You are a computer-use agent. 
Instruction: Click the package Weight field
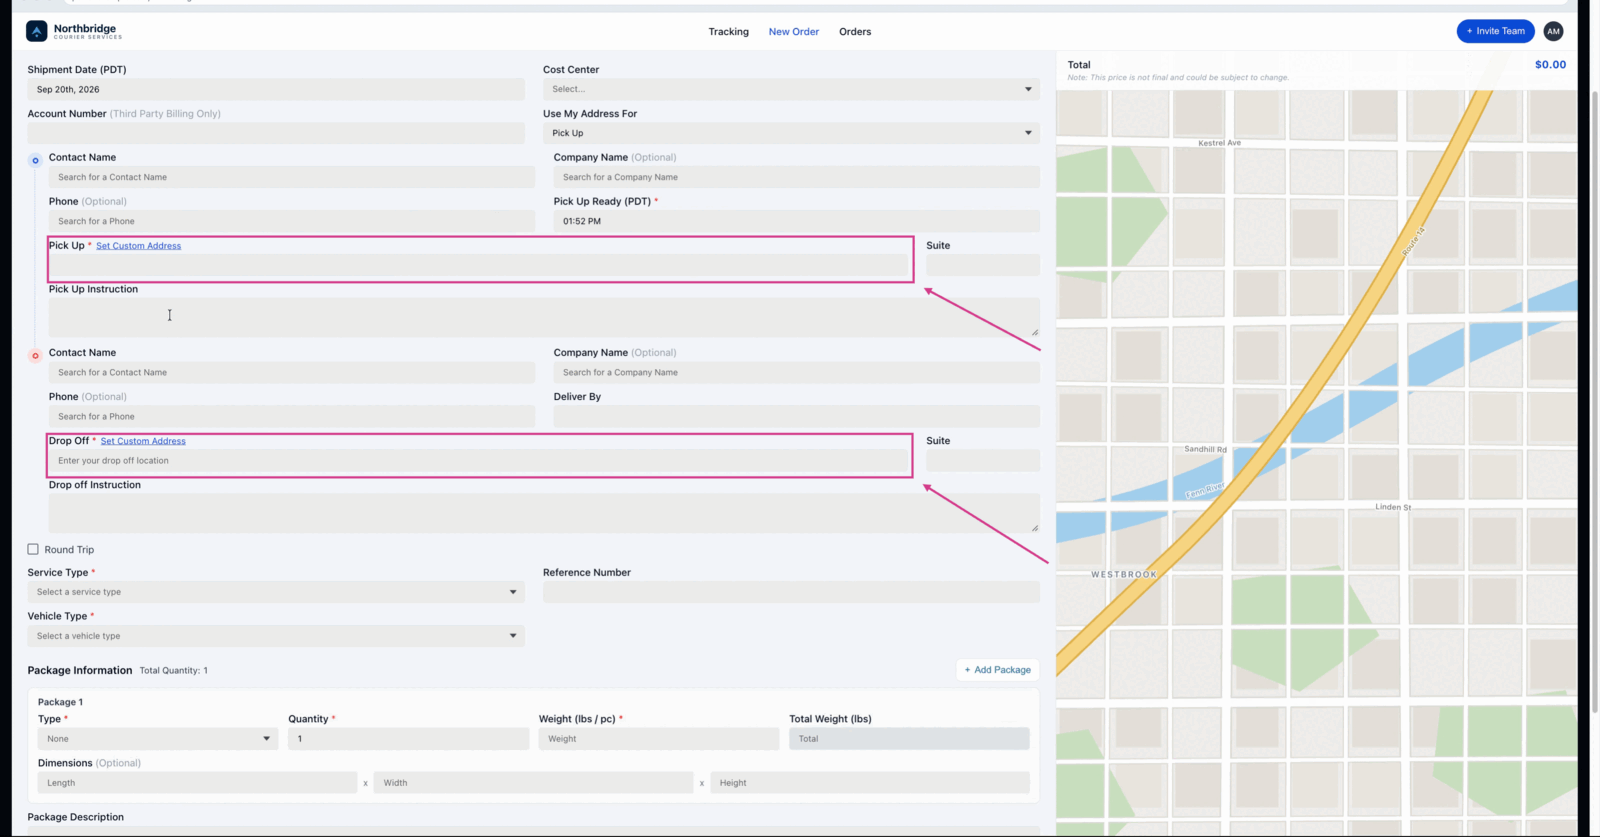coord(659,739)
